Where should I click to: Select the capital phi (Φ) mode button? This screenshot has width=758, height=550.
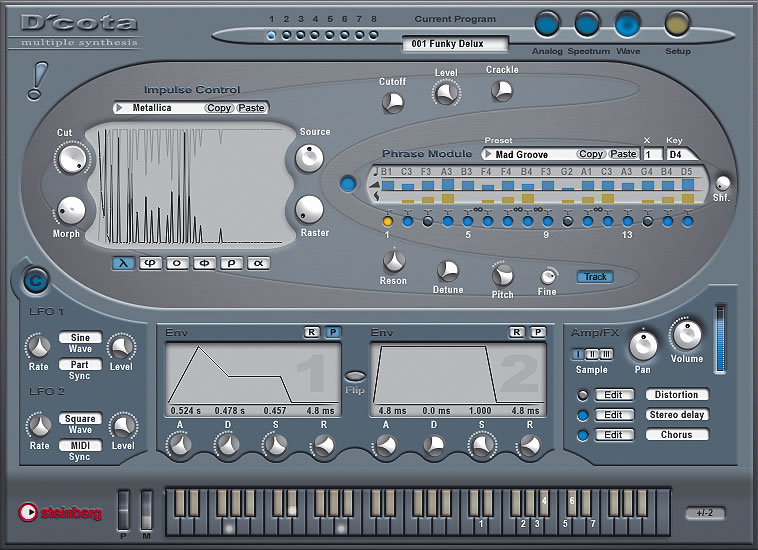tap(204, 263)
